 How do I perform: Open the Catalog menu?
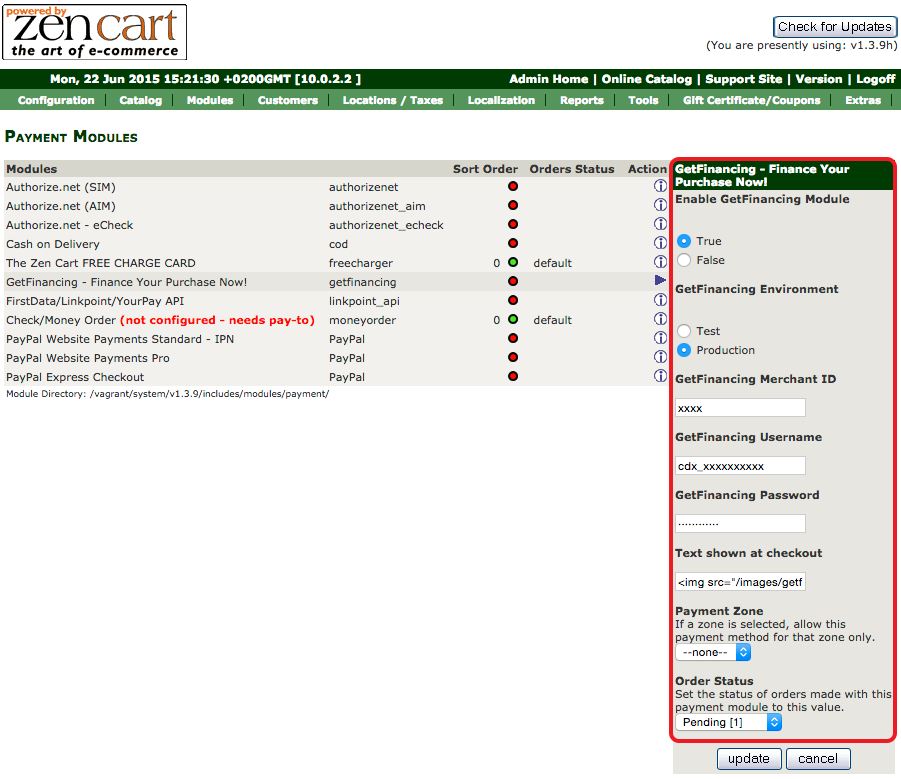pos(141,100)
